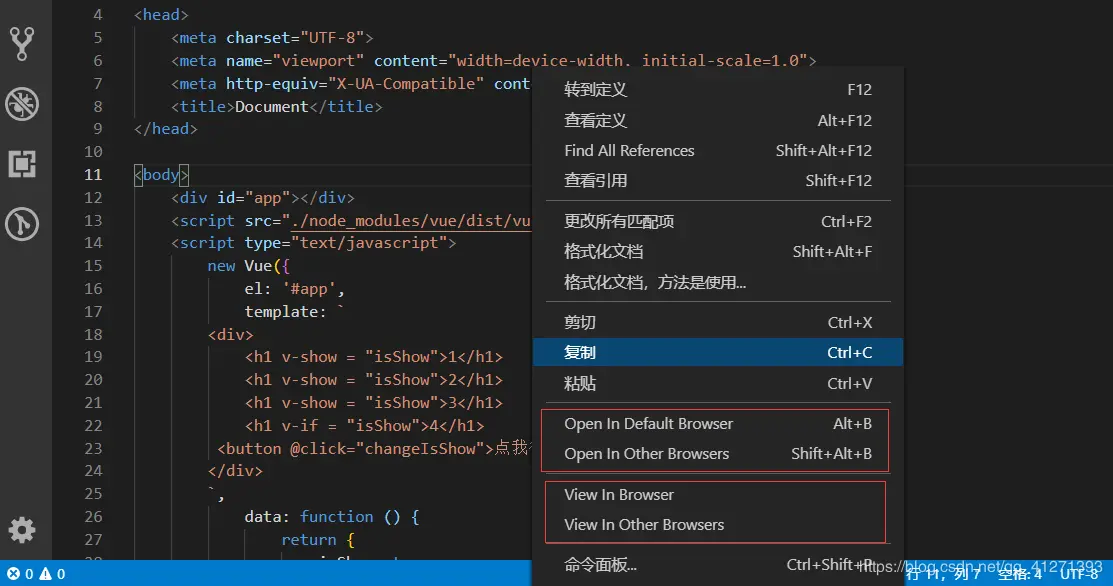
Task: Choose 剪切 from the context menu
Action: coord(718,323)
